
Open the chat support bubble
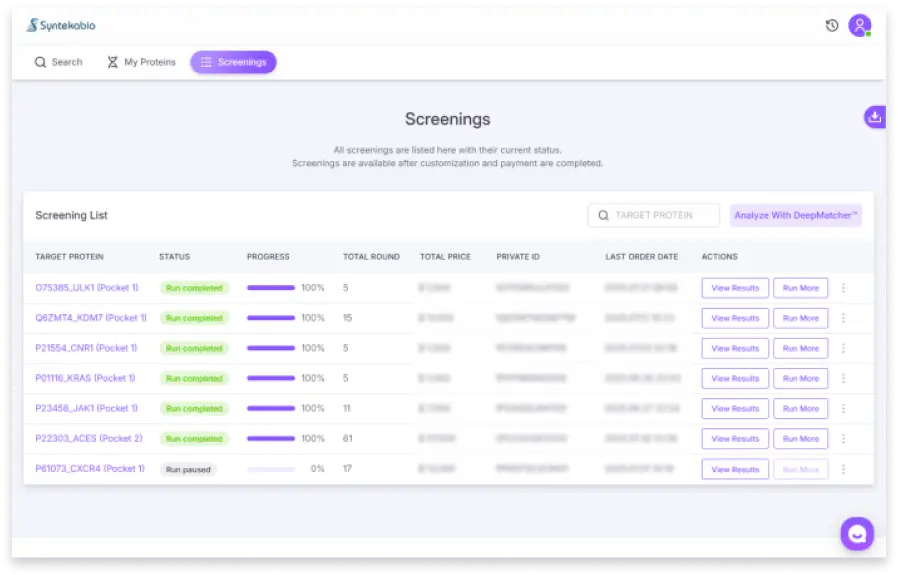click(857, 534)
